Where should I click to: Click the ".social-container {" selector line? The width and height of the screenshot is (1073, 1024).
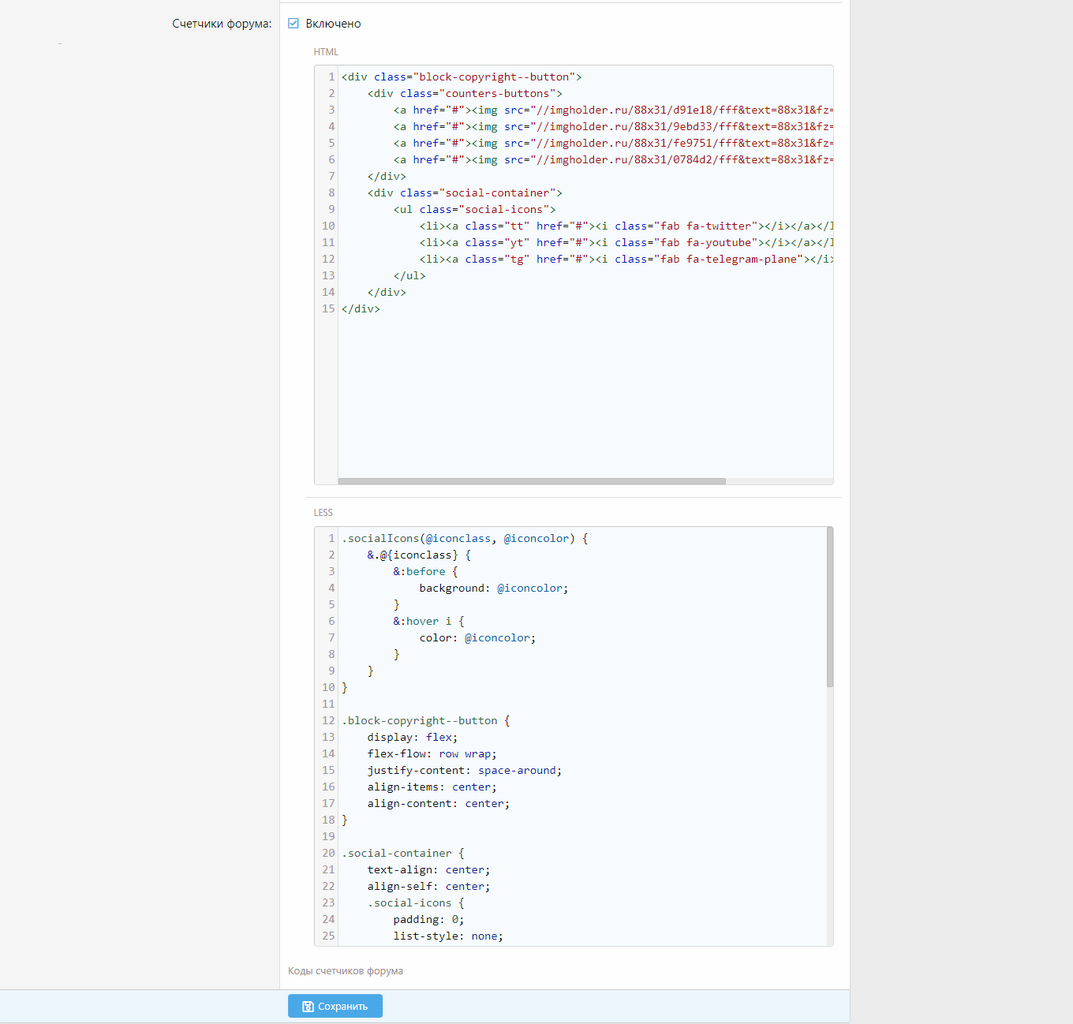(403, 853)
